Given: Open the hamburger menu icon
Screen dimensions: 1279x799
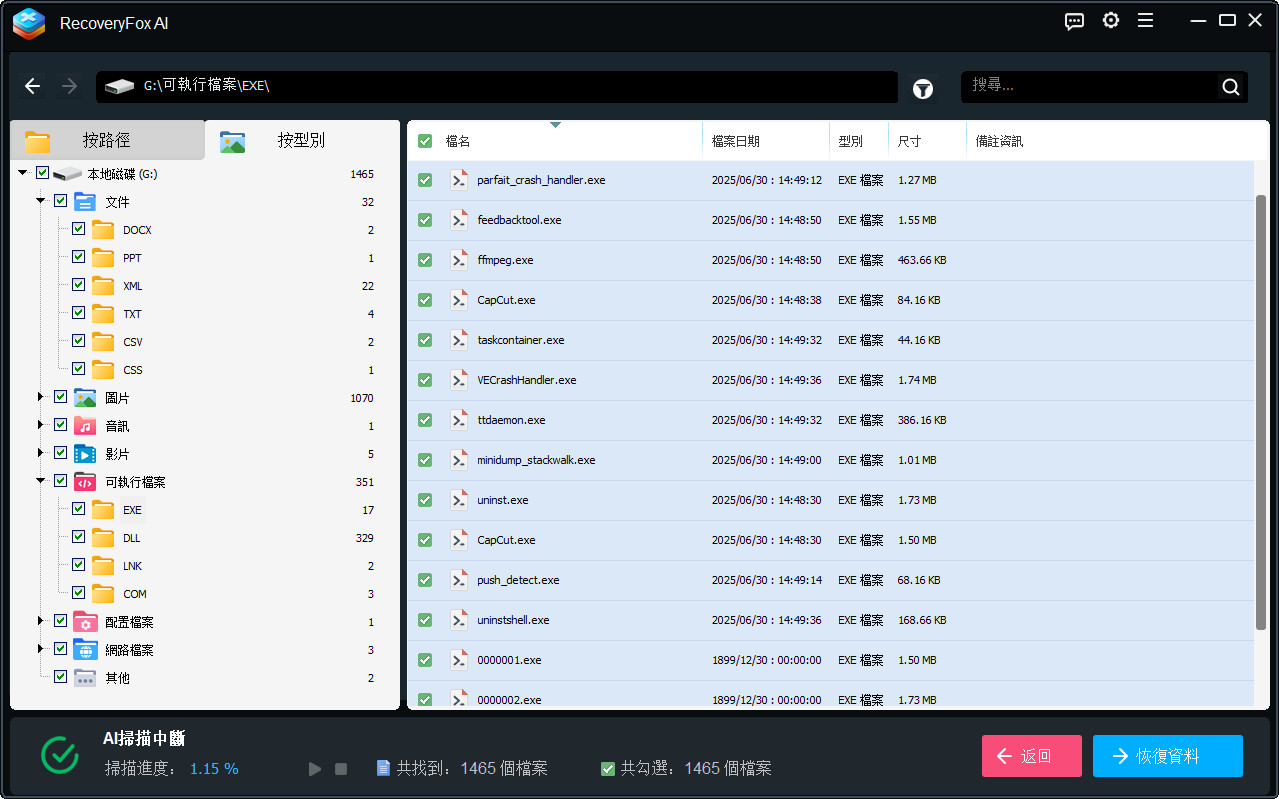Looking at the screenshot, I should tap(1145, 20).
